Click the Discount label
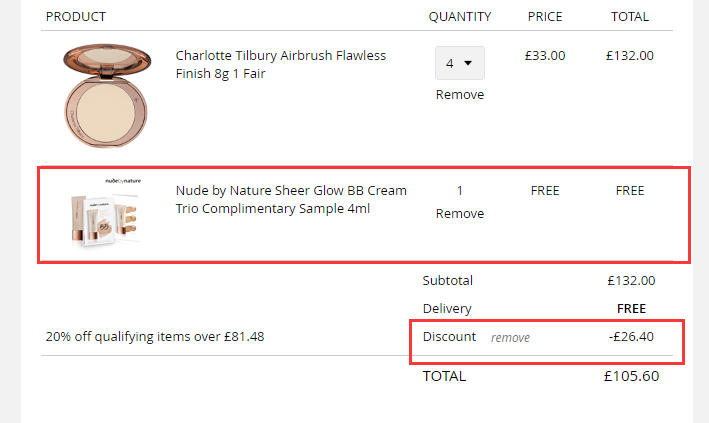709x423 pixels. point(449,337)
